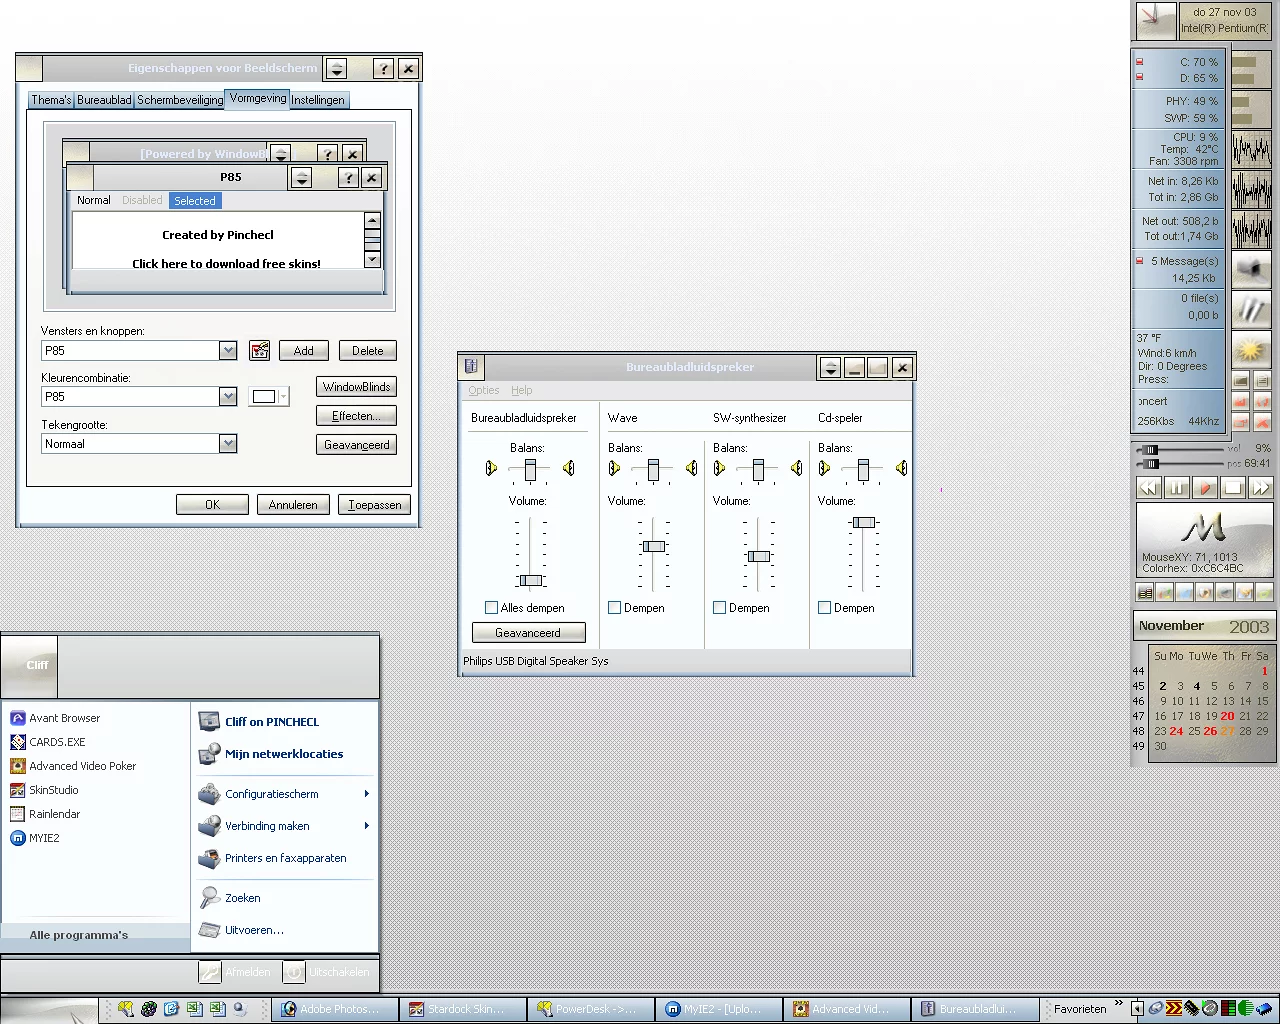Screen dimensions: 1280x1024
Task: Expand the Tekengrootte dropdown
Action: click(228, 444)
